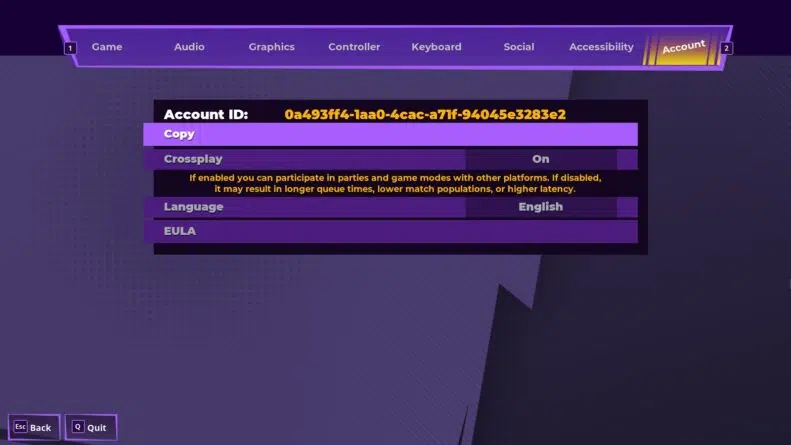Switch to the Game tab
The image size is (791, 445).
point(107,47)
